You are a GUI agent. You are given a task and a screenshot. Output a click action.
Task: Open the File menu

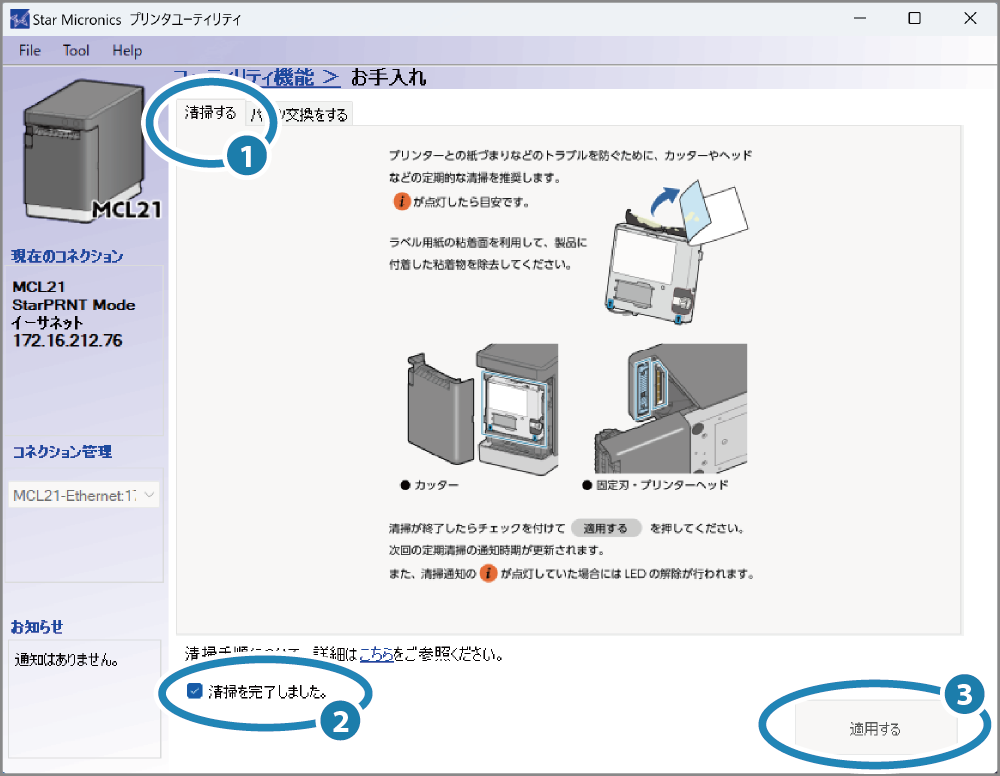(30, 50)
